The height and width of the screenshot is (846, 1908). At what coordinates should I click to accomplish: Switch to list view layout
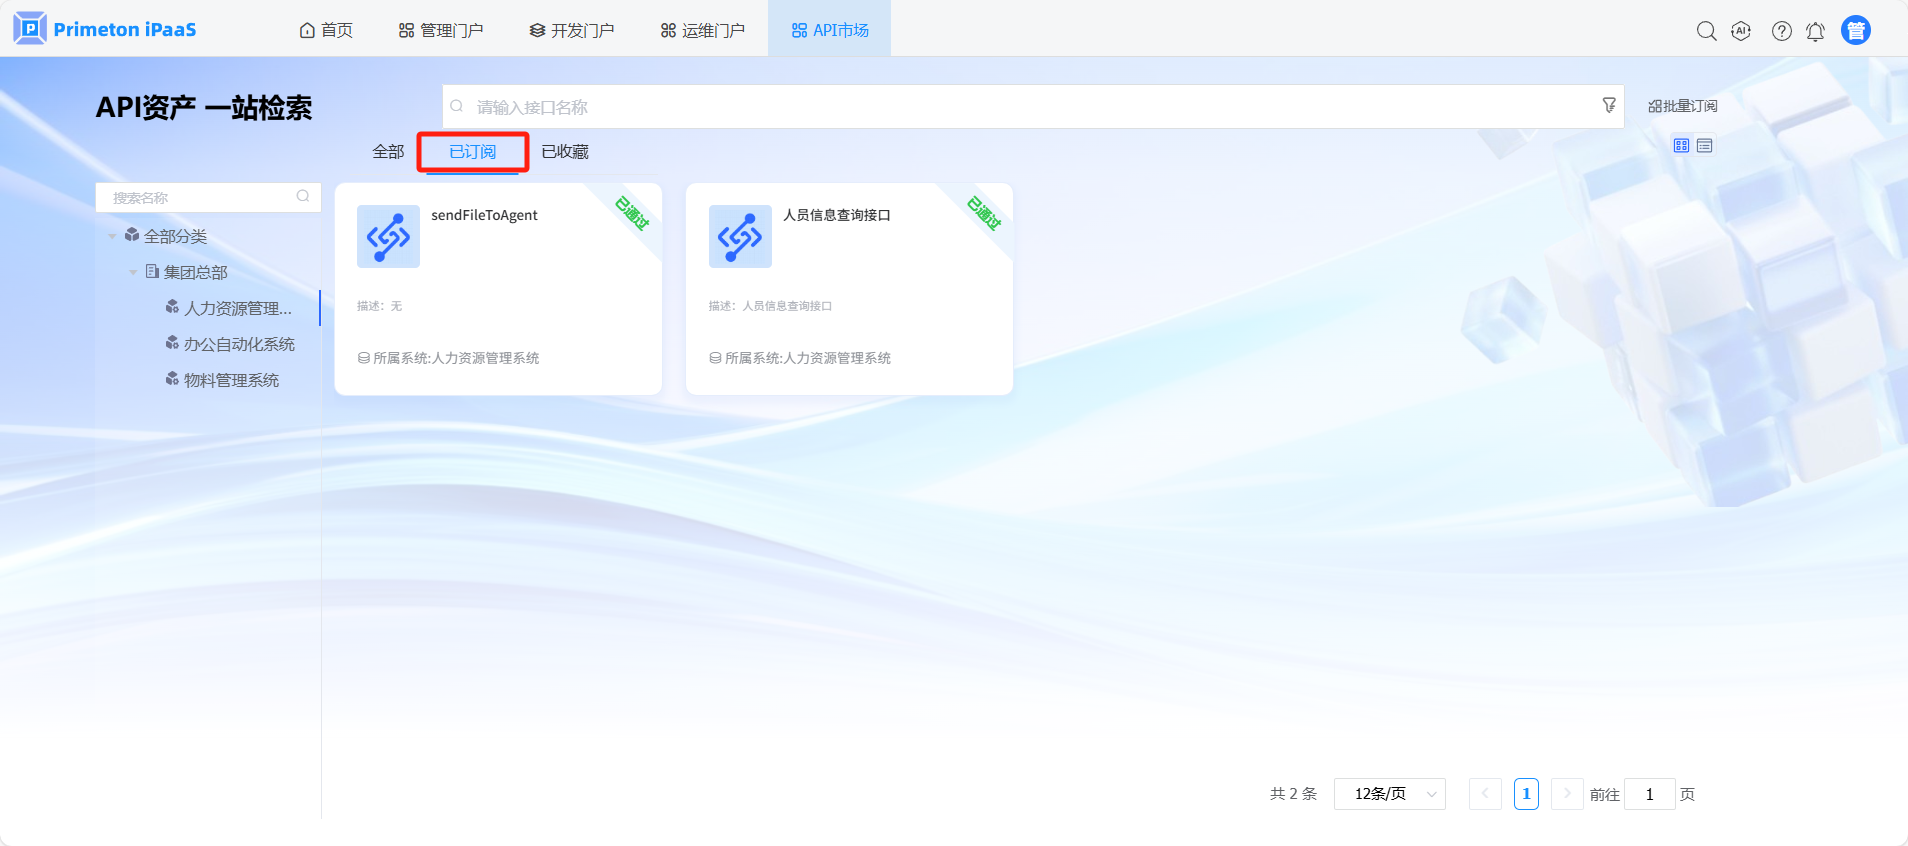coord(1705,146)
